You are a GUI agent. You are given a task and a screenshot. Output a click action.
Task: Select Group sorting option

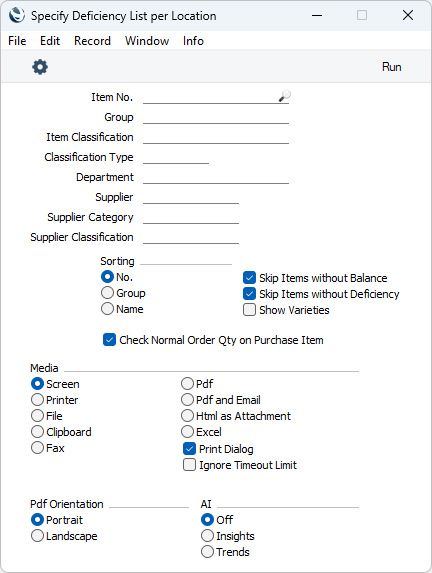tap(107, 293)
